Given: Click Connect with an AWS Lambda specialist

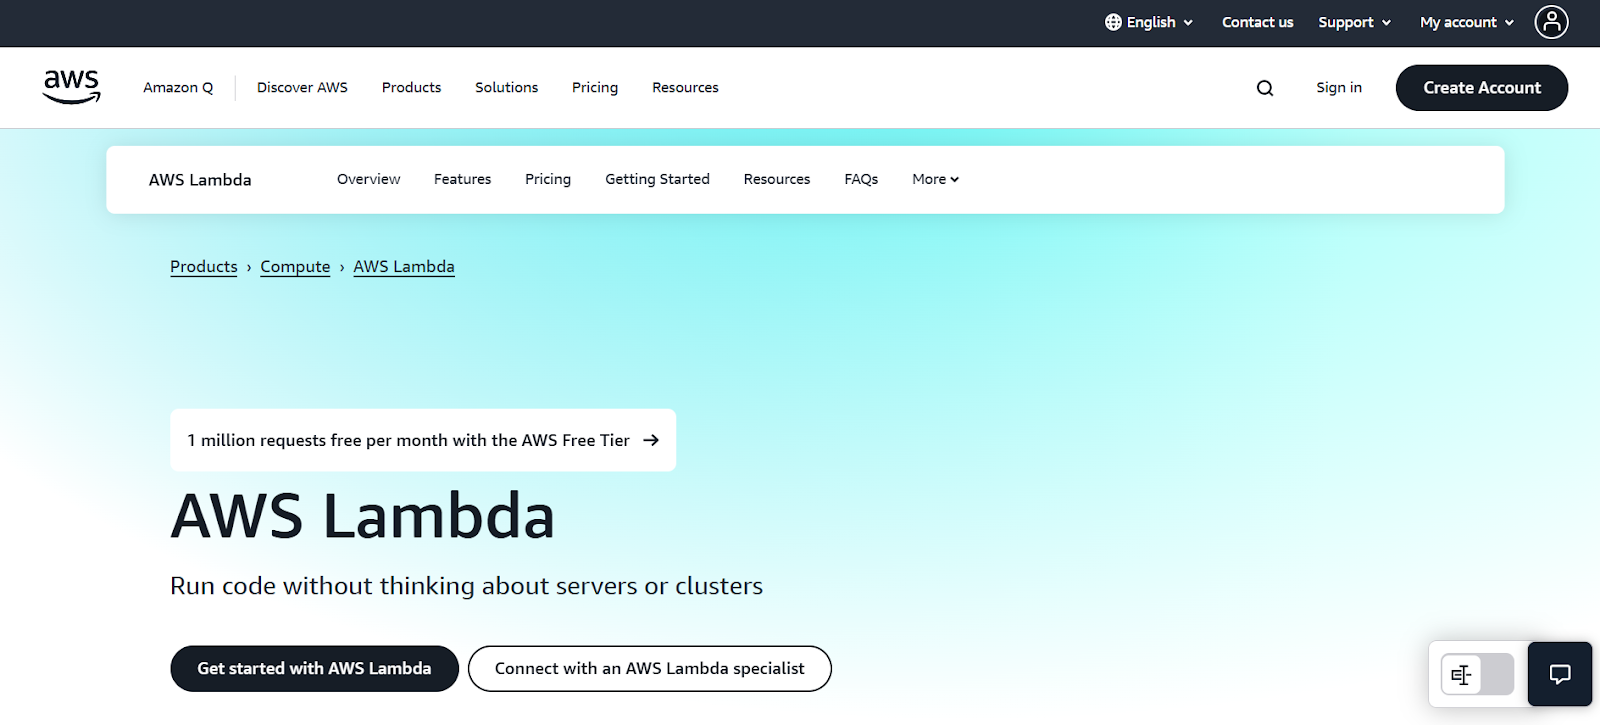Looking at the screenshot, I should (649, 668).
